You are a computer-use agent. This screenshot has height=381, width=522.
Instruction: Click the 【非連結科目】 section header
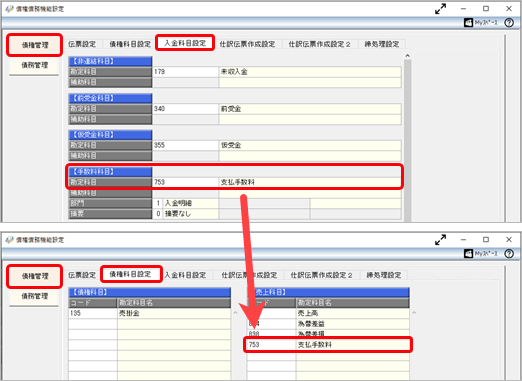110,61
